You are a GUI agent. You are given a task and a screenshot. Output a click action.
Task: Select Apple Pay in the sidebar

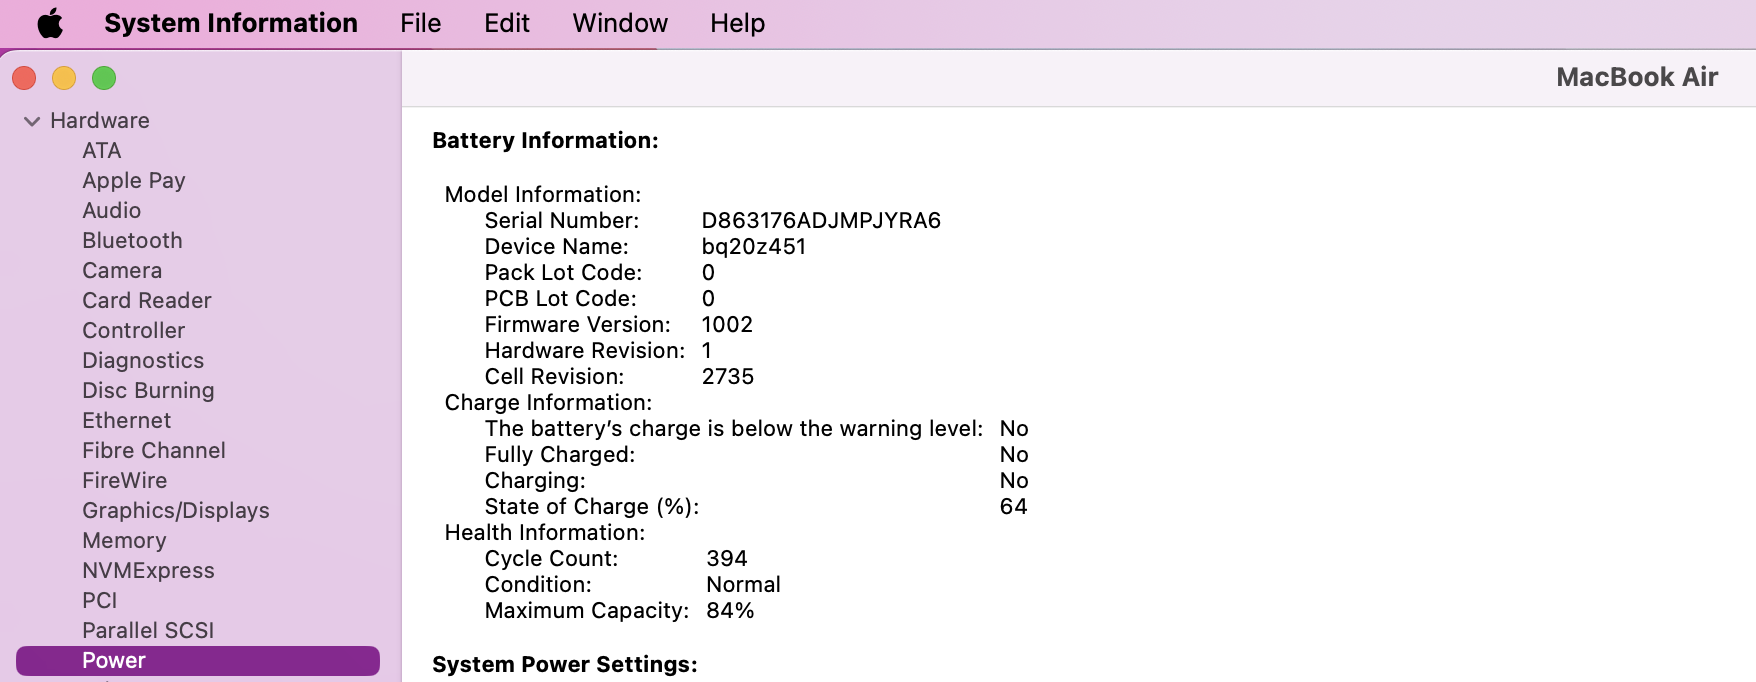134,180
